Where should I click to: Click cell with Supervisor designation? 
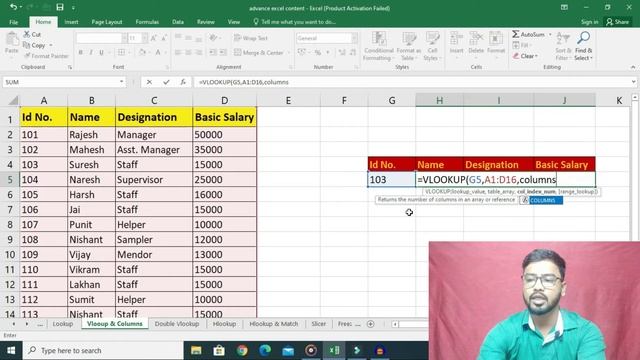click(154, 180)
